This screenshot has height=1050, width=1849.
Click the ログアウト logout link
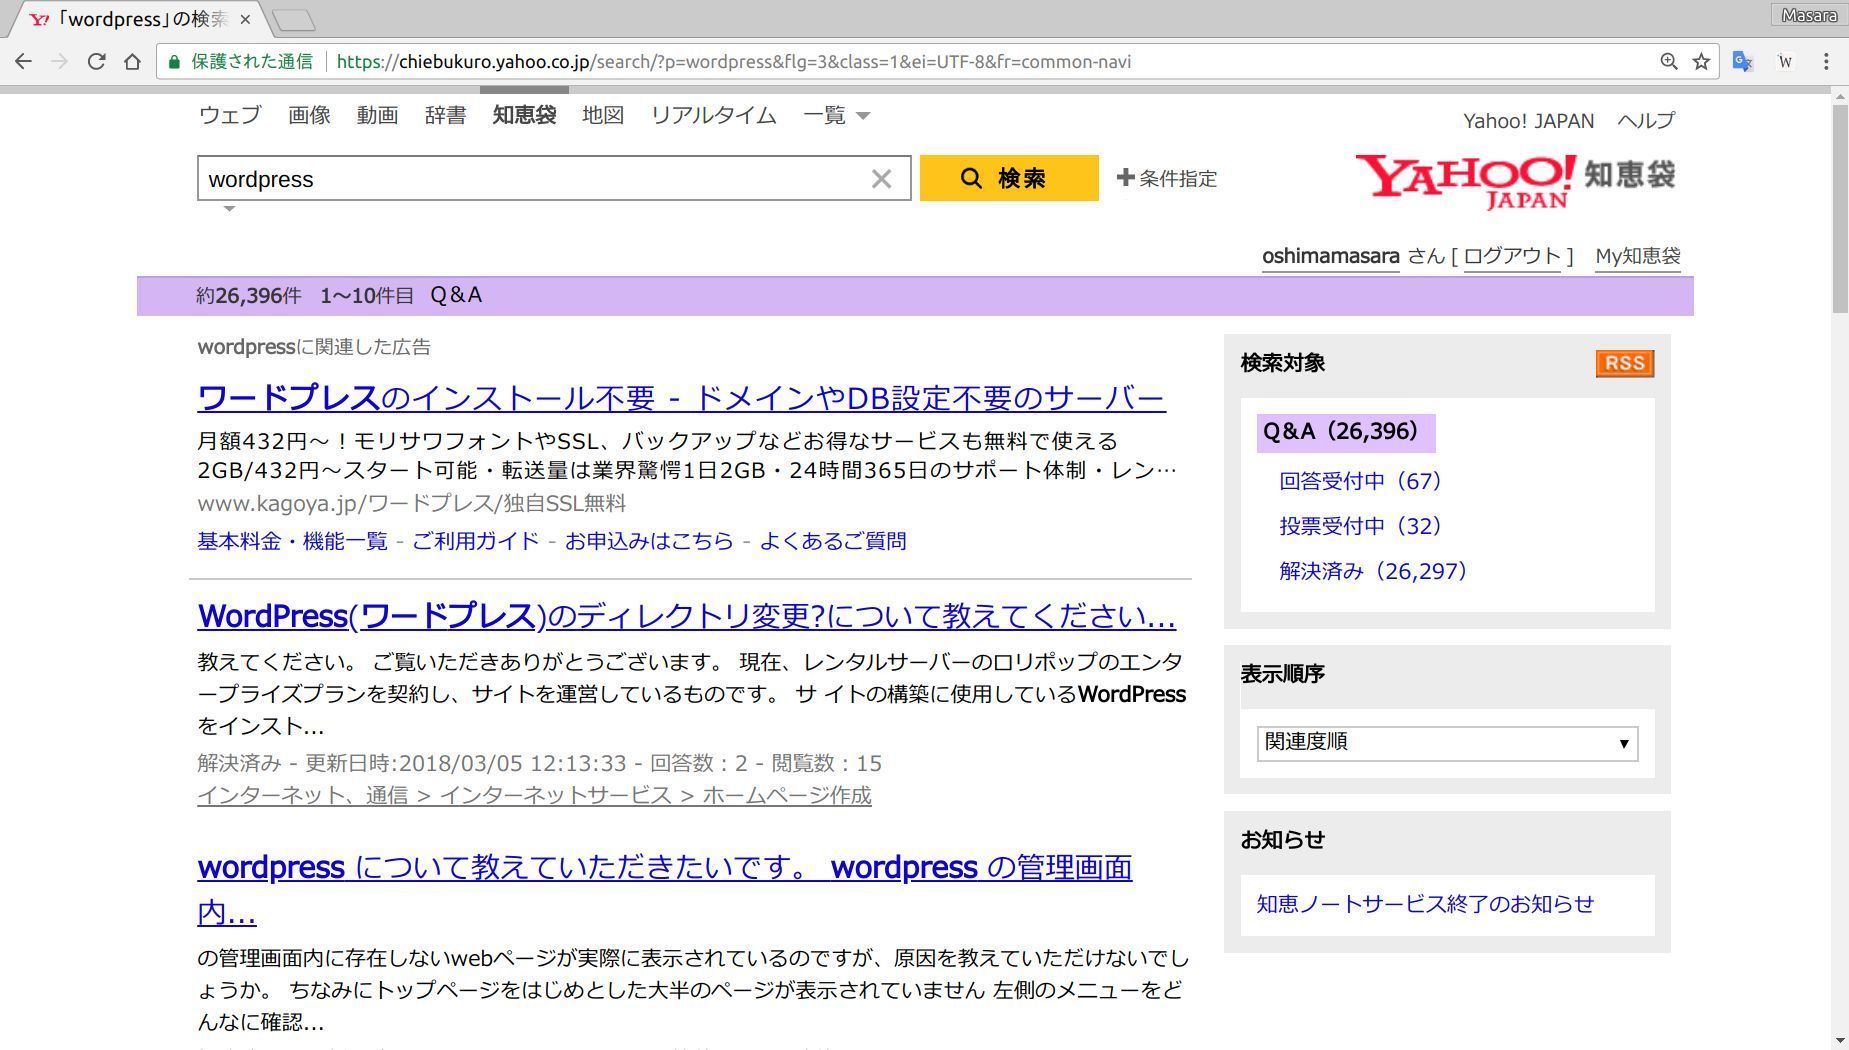point(1512,256)
